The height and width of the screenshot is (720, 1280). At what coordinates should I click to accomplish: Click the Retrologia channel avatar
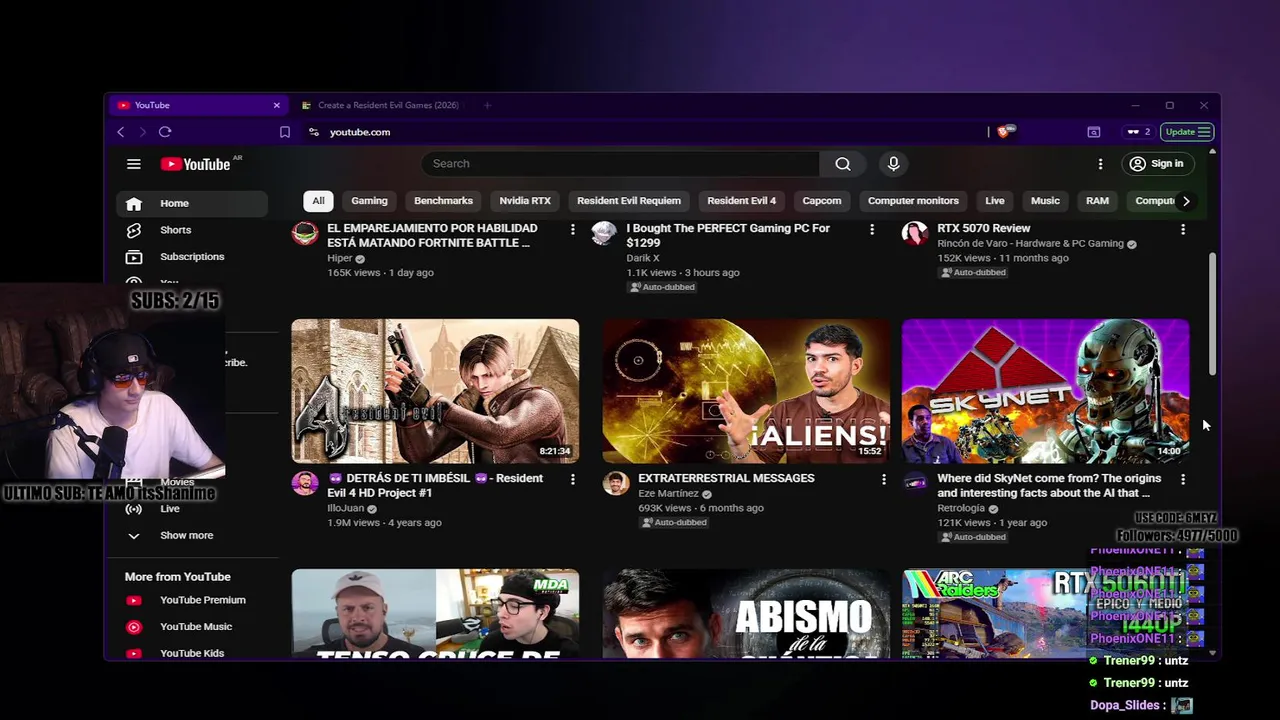[915, 483]
